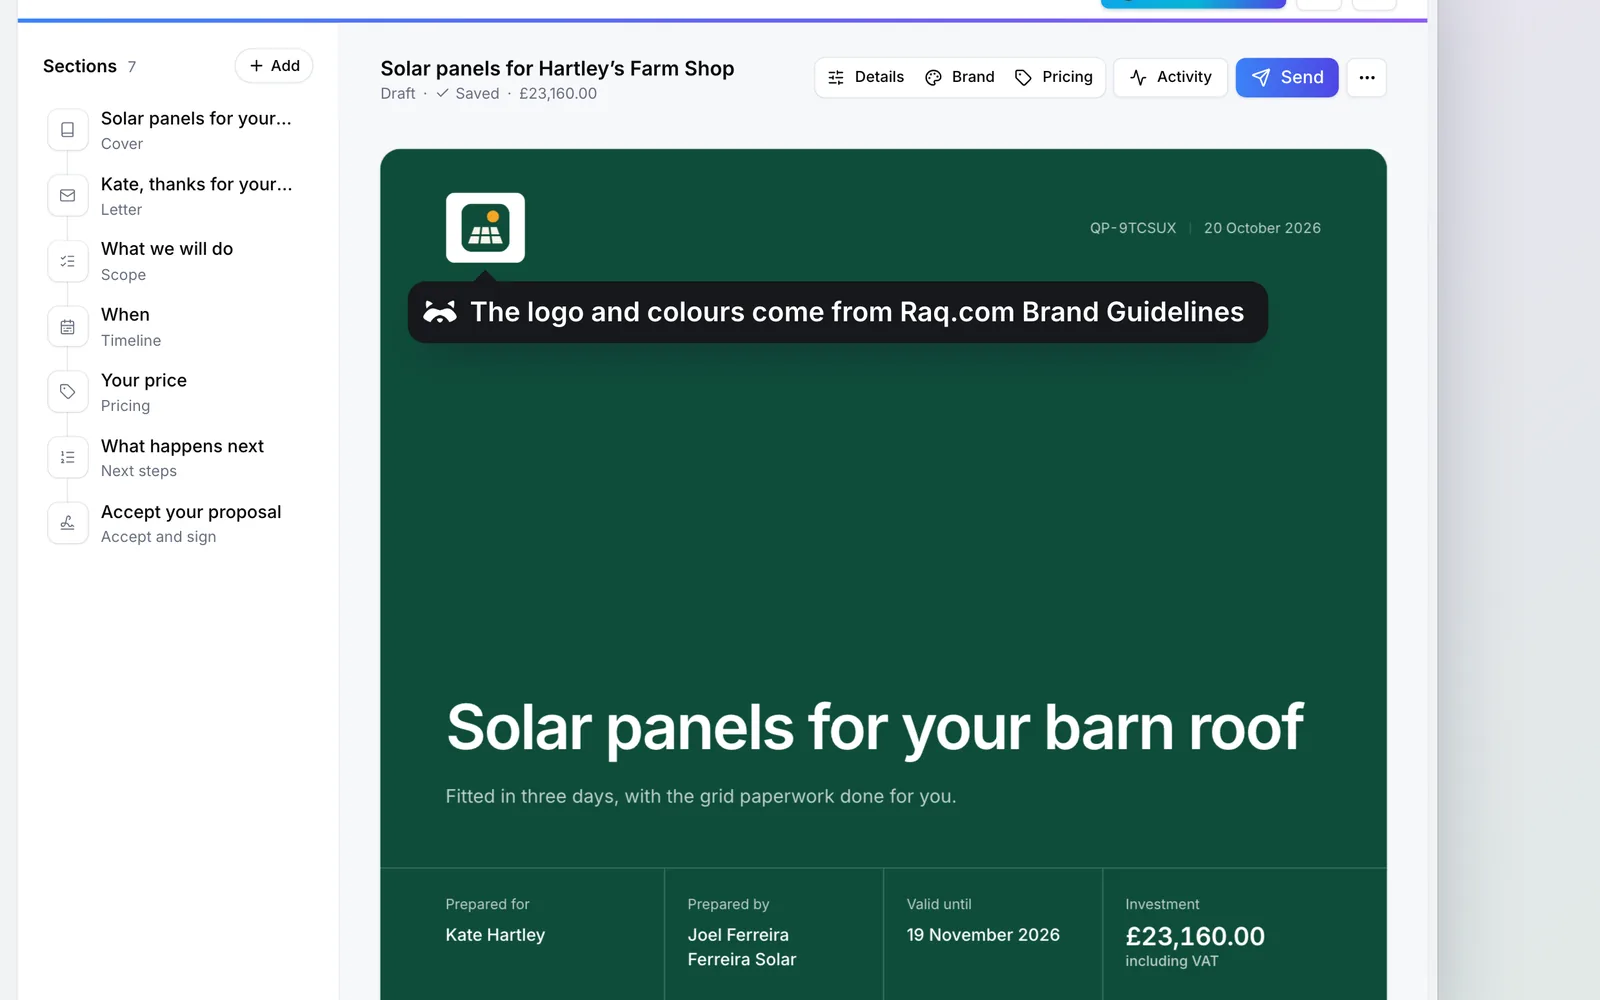Click the subtitle 'Fitted in three days...'

pyautogui.click(x=701, y=796)
